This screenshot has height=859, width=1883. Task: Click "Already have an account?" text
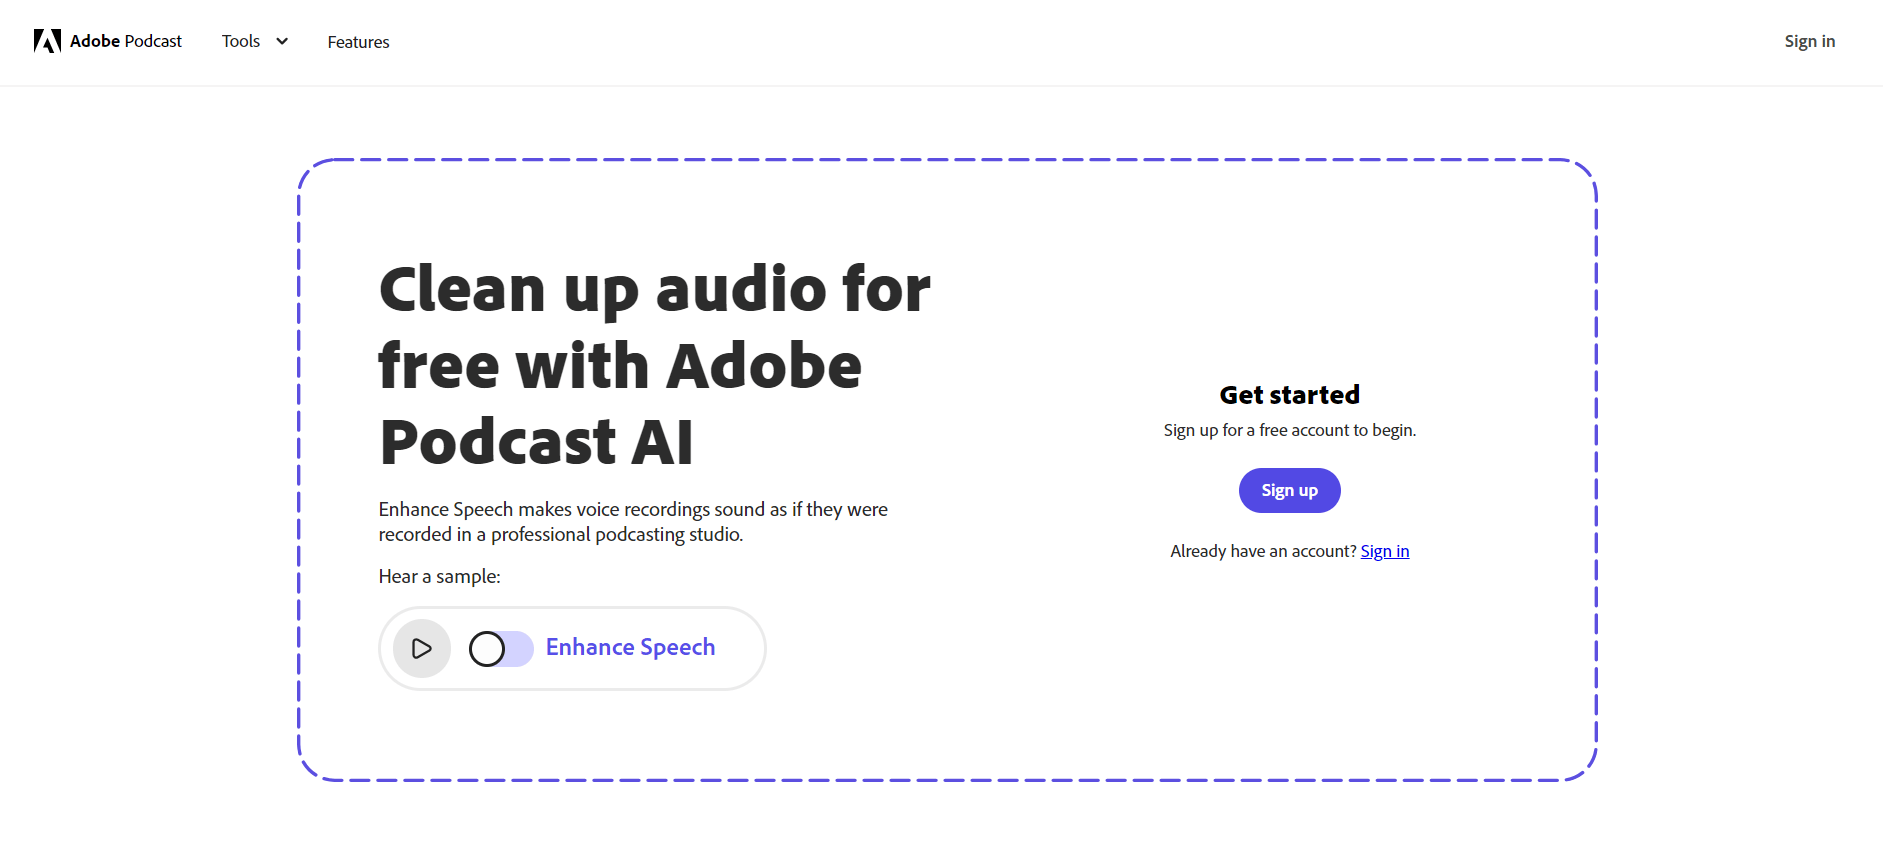[x=1263, y=551]
